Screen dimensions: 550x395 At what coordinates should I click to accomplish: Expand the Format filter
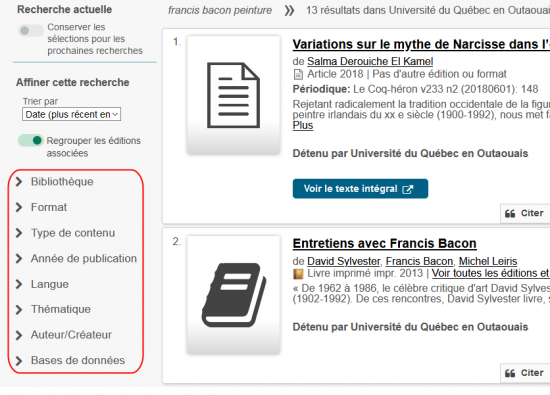41,207
